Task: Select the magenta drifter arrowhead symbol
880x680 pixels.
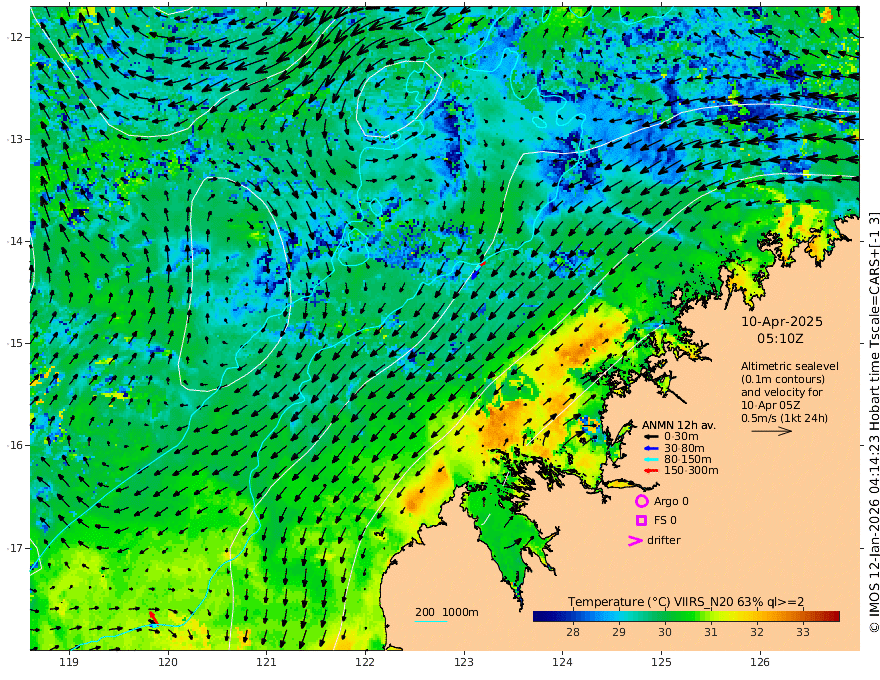Action: [635, 541]
